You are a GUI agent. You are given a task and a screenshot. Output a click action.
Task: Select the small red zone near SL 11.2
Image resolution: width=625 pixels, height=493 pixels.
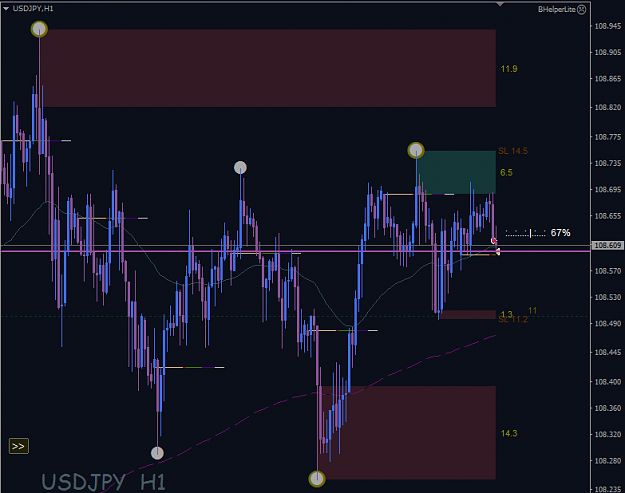coord(468,314)
